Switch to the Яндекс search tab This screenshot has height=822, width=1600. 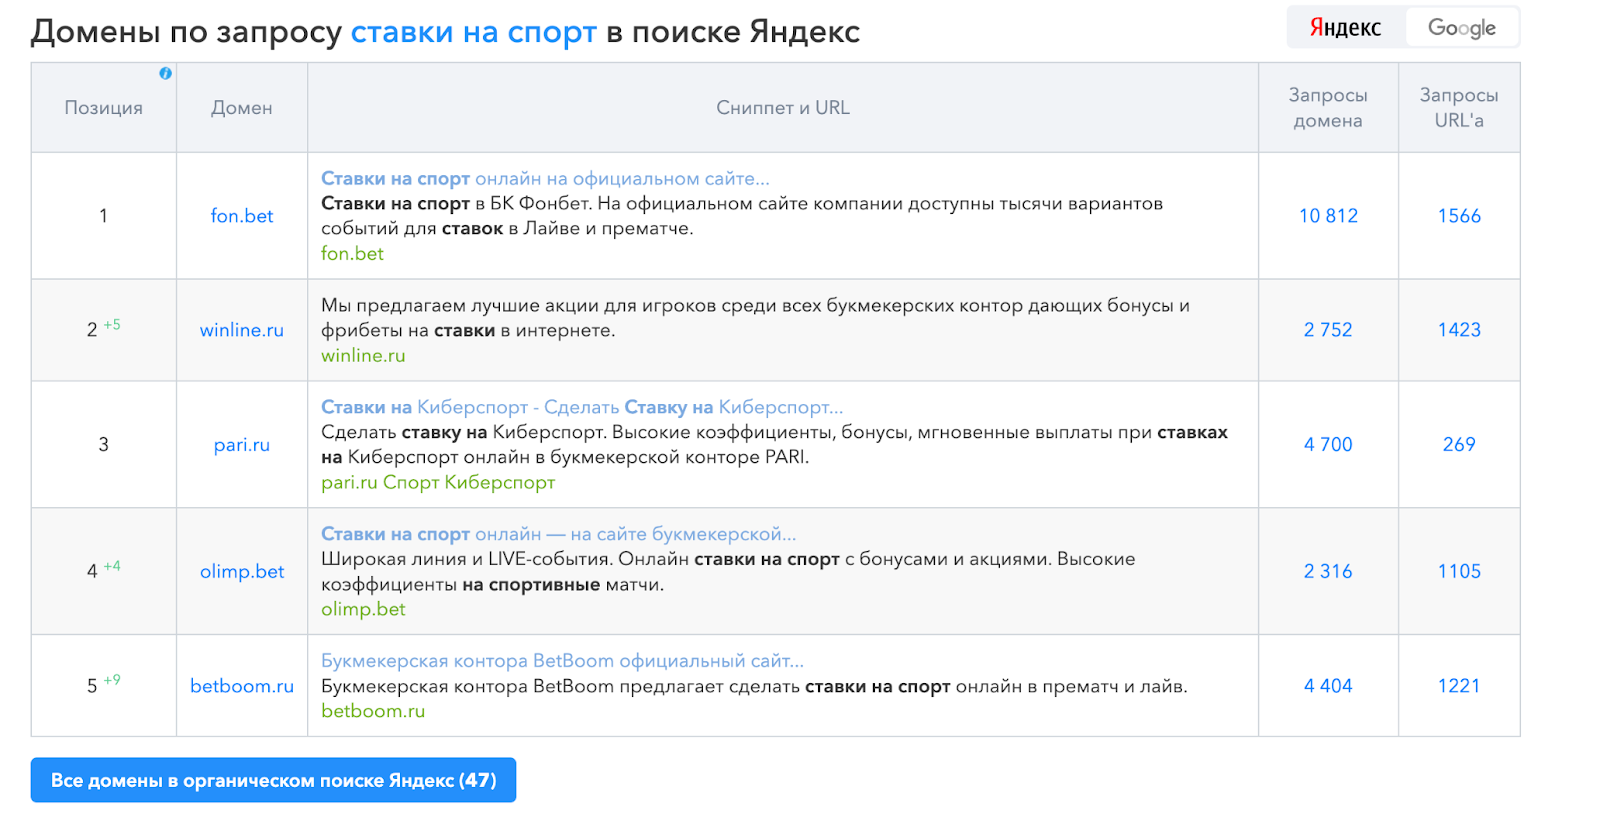(x=1345, y=28)
